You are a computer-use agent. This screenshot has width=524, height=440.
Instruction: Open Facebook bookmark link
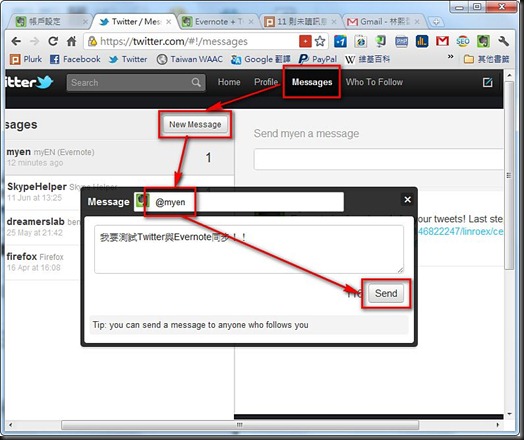pyautogui.click(x=75, y=59)
